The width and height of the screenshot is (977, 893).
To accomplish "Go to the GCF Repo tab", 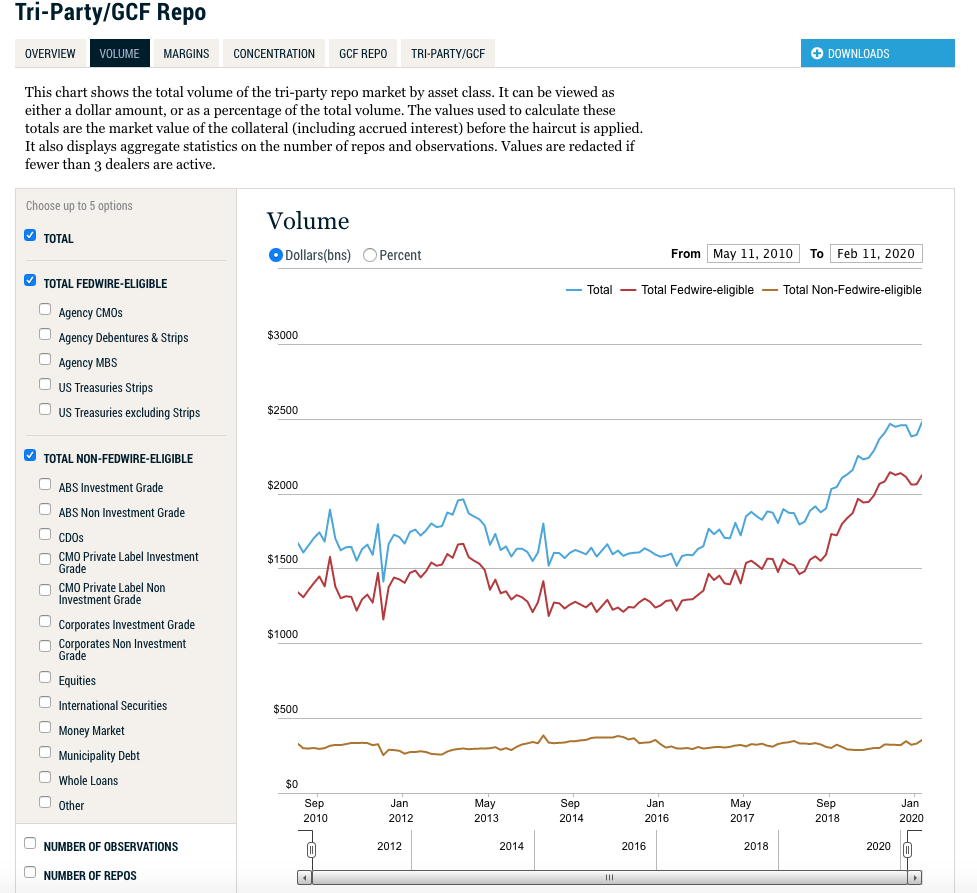I will click(x=362, y=54).
